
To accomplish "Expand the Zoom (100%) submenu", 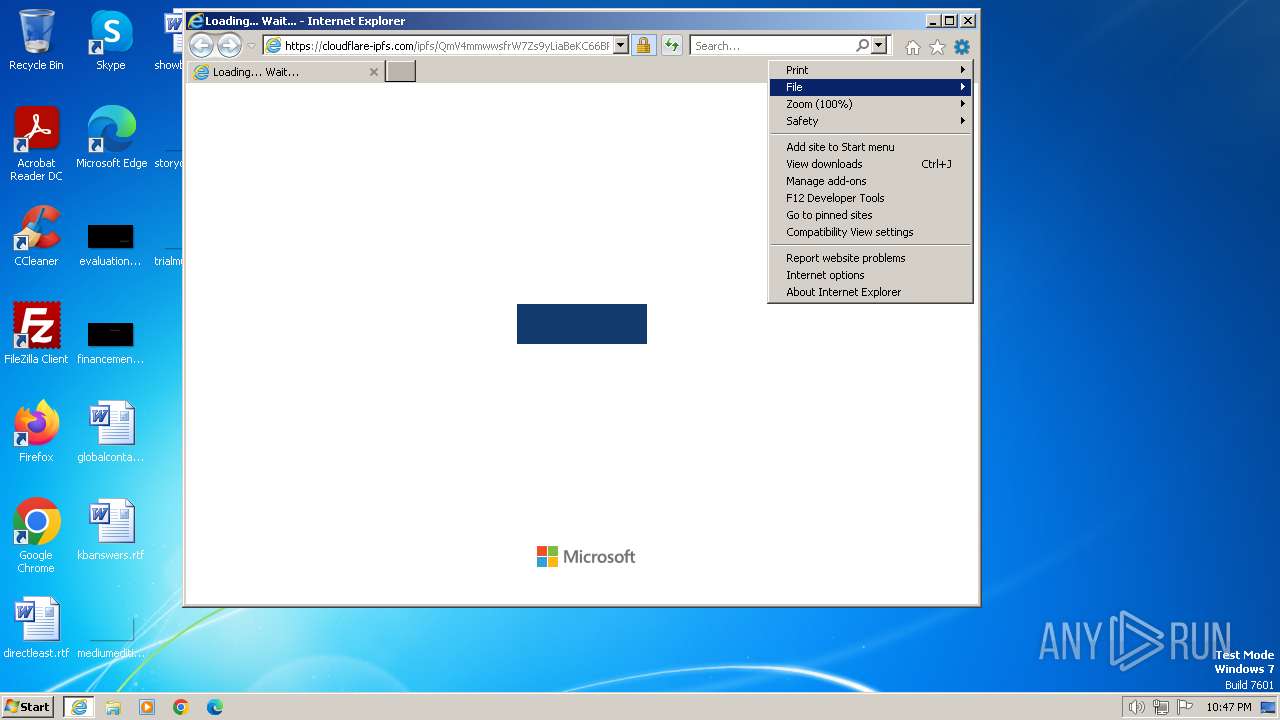I will (x=870, y=104).
